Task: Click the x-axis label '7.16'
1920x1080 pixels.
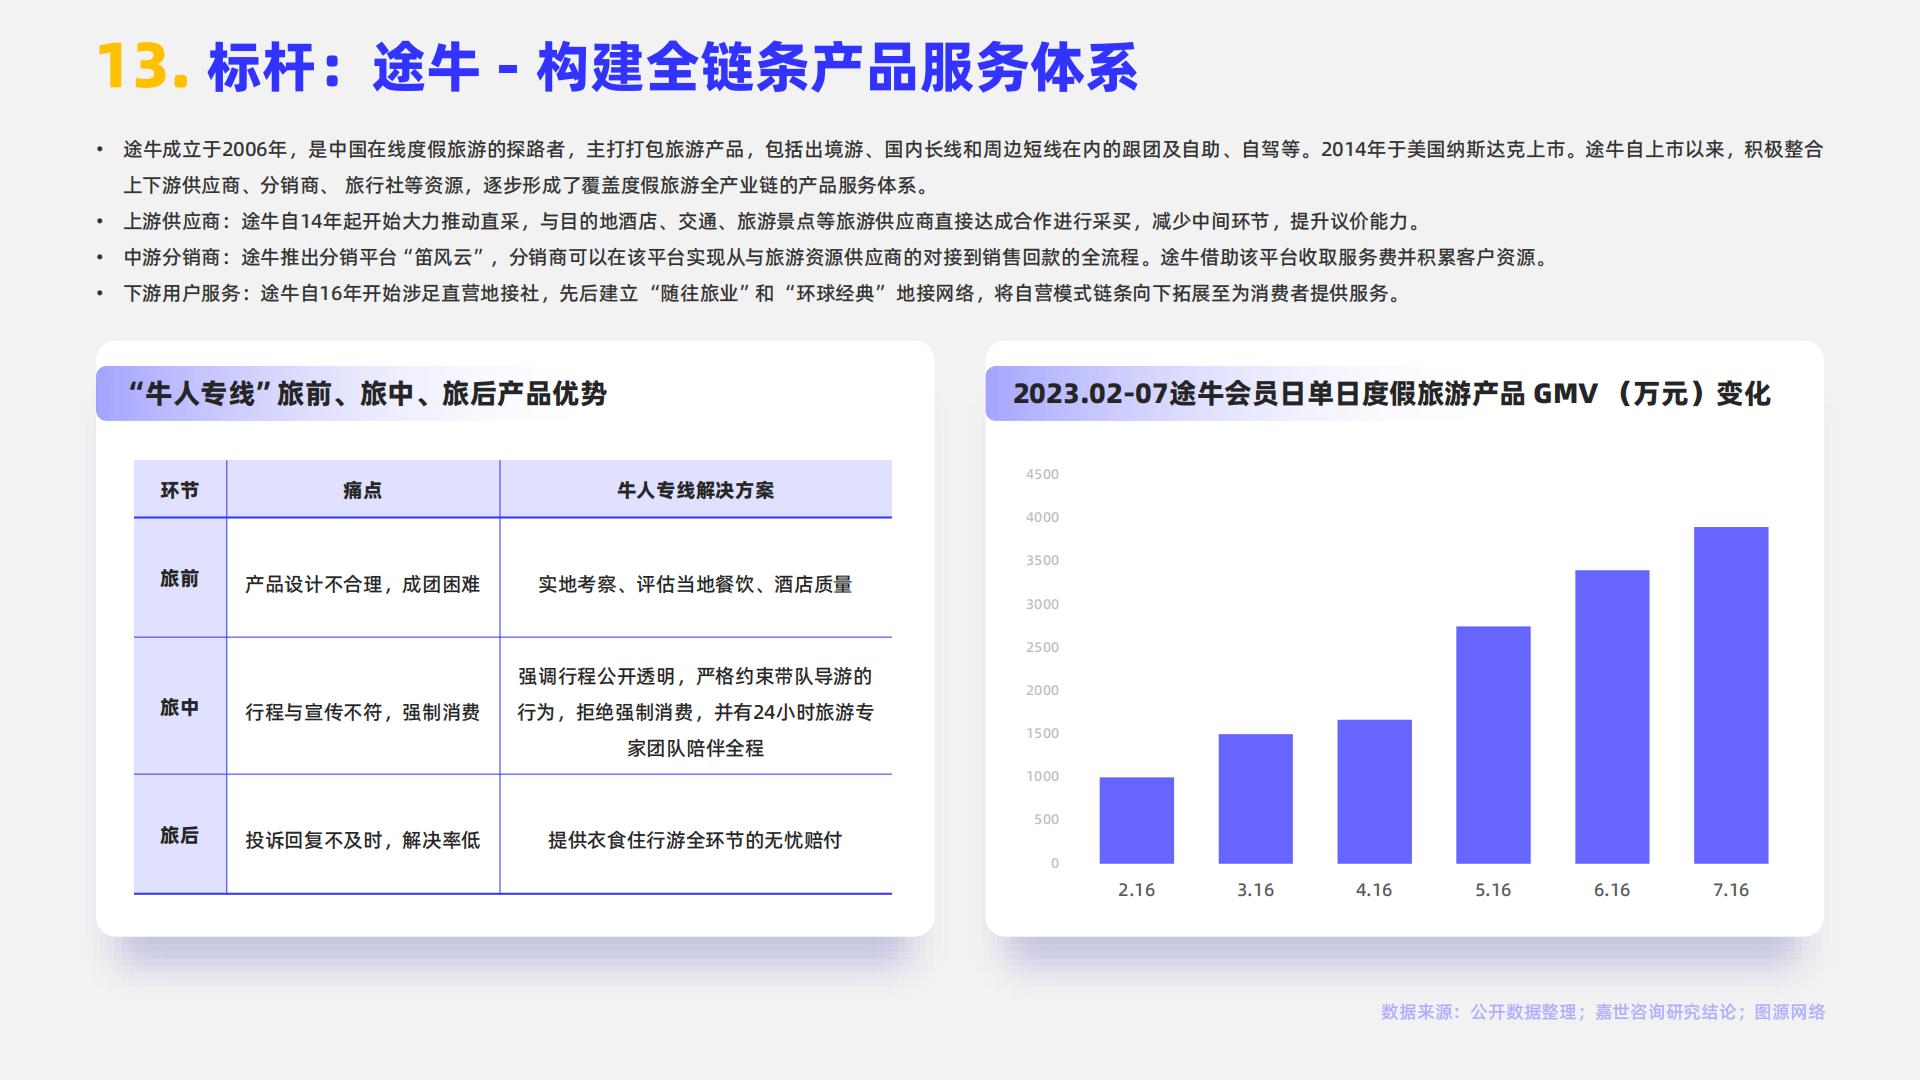Action: click(x=1731, y=890)
